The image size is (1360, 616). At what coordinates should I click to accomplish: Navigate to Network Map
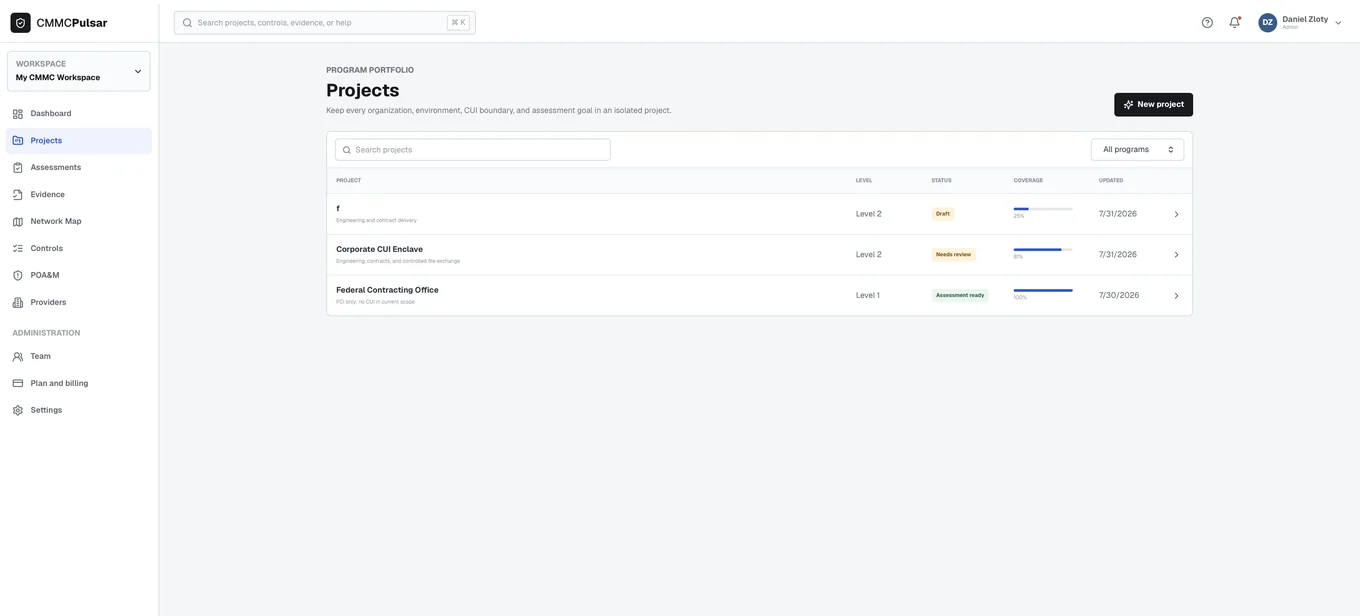(79, 222)
